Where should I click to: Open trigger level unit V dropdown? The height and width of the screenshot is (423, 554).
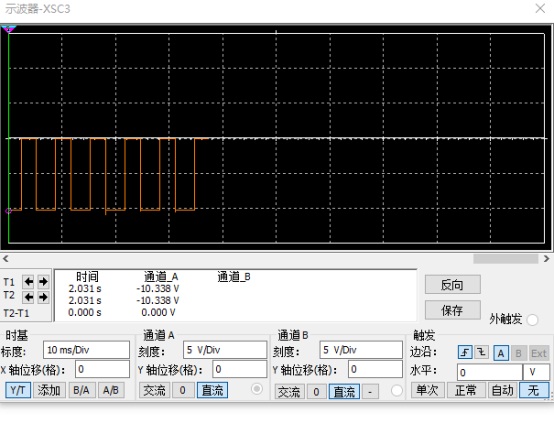click(536, 372)
